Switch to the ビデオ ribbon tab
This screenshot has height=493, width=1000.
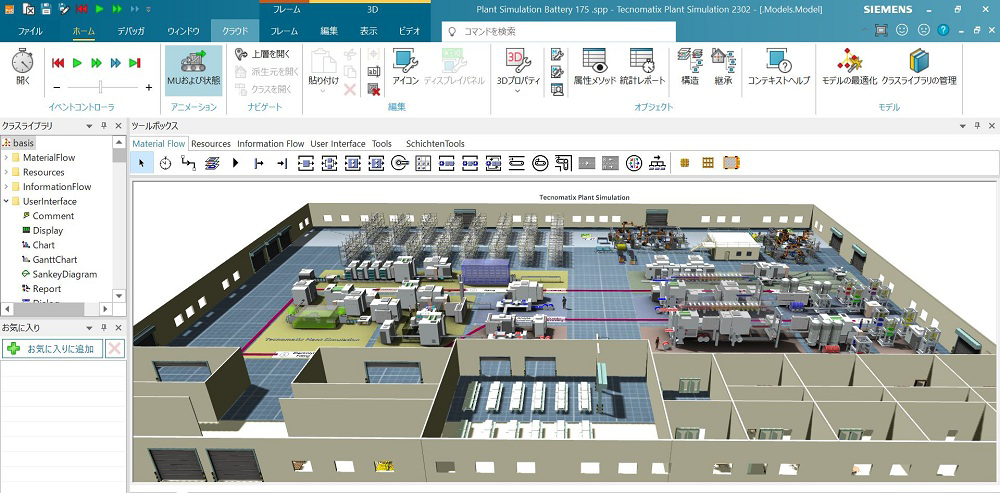coord(409,31)
